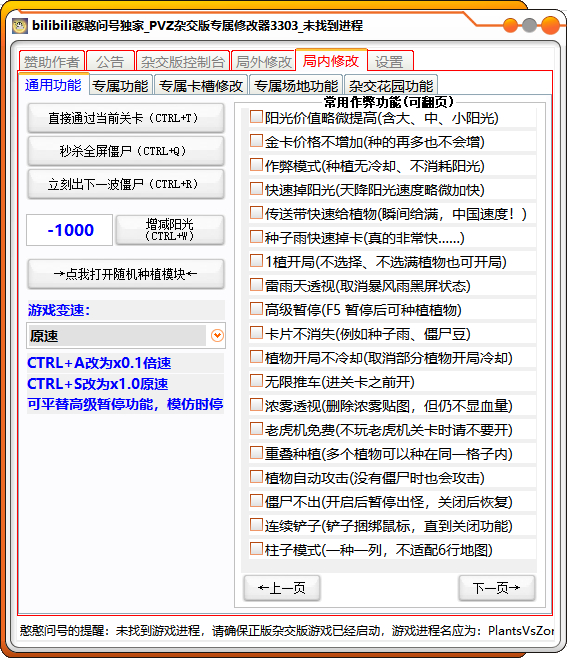Screen dimensions: 567x658
Task: Go to next page with 下一页
Action: point(496,588)
